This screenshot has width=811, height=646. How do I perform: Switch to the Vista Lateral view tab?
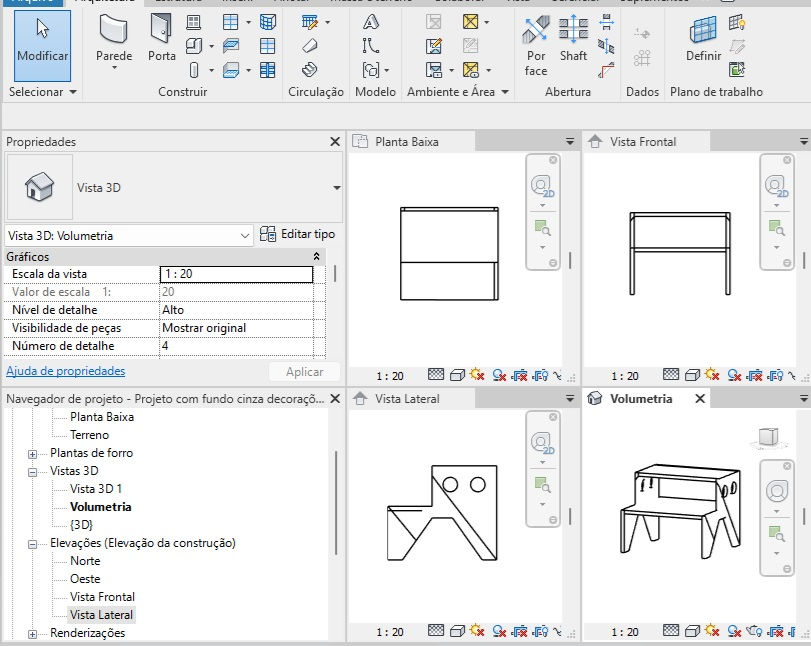coord(407,399)
